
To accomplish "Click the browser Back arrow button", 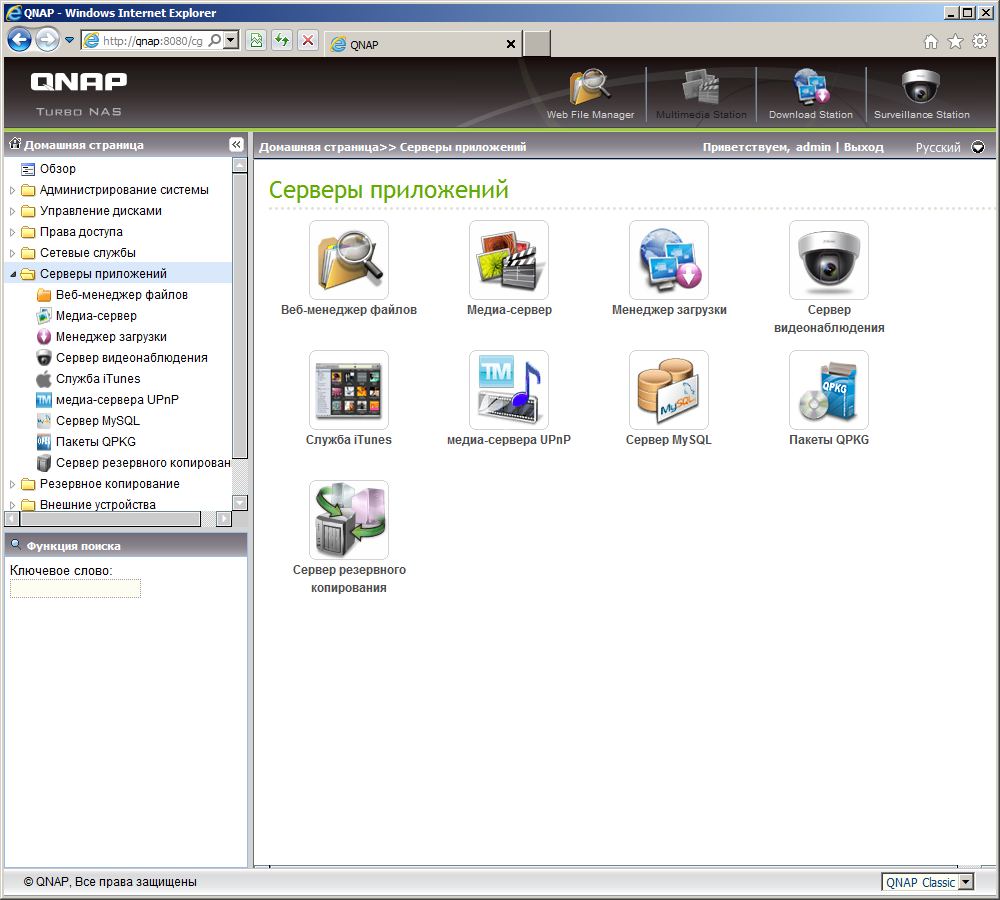I will point(20,40).
